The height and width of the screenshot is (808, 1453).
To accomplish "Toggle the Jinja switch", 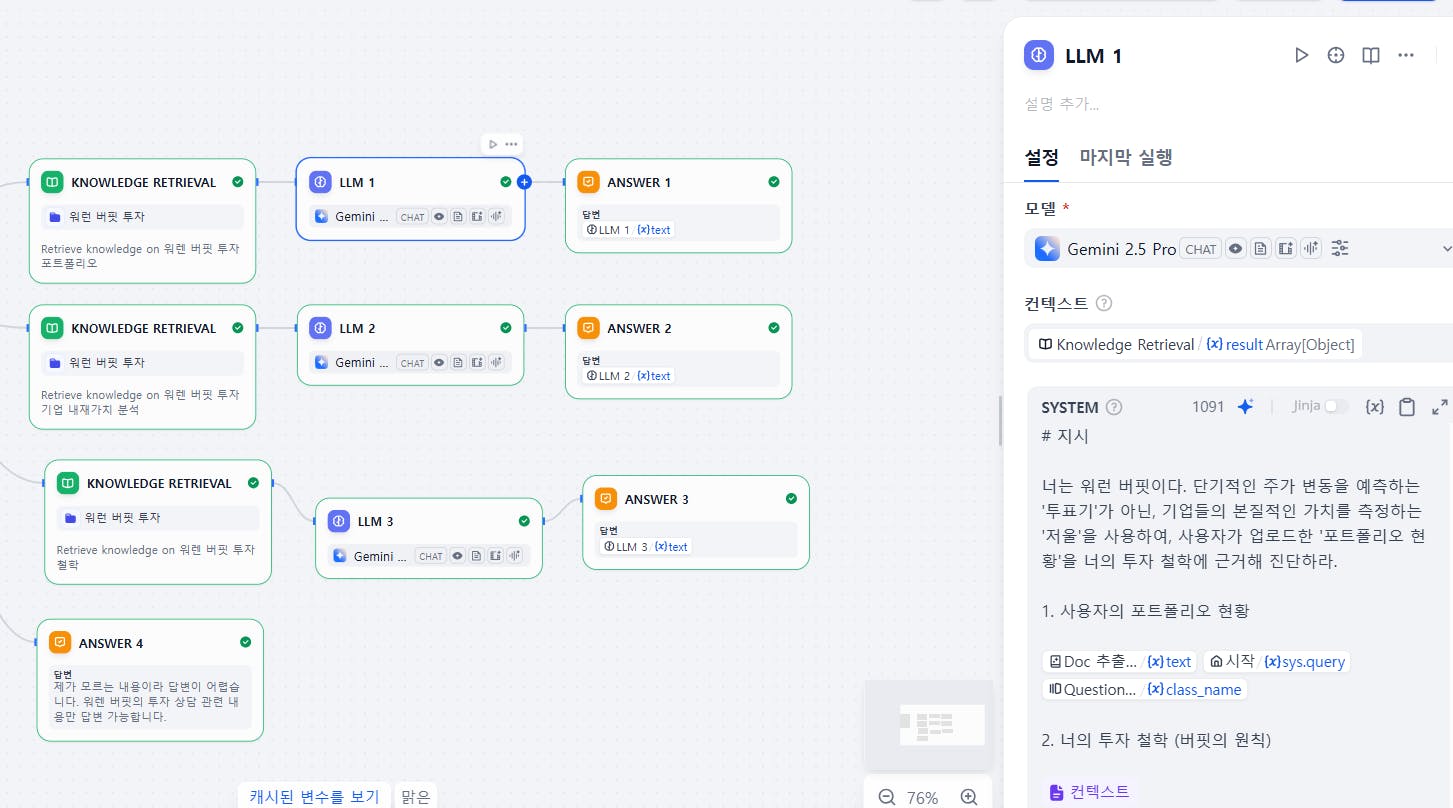I will tap(1335, 407).
